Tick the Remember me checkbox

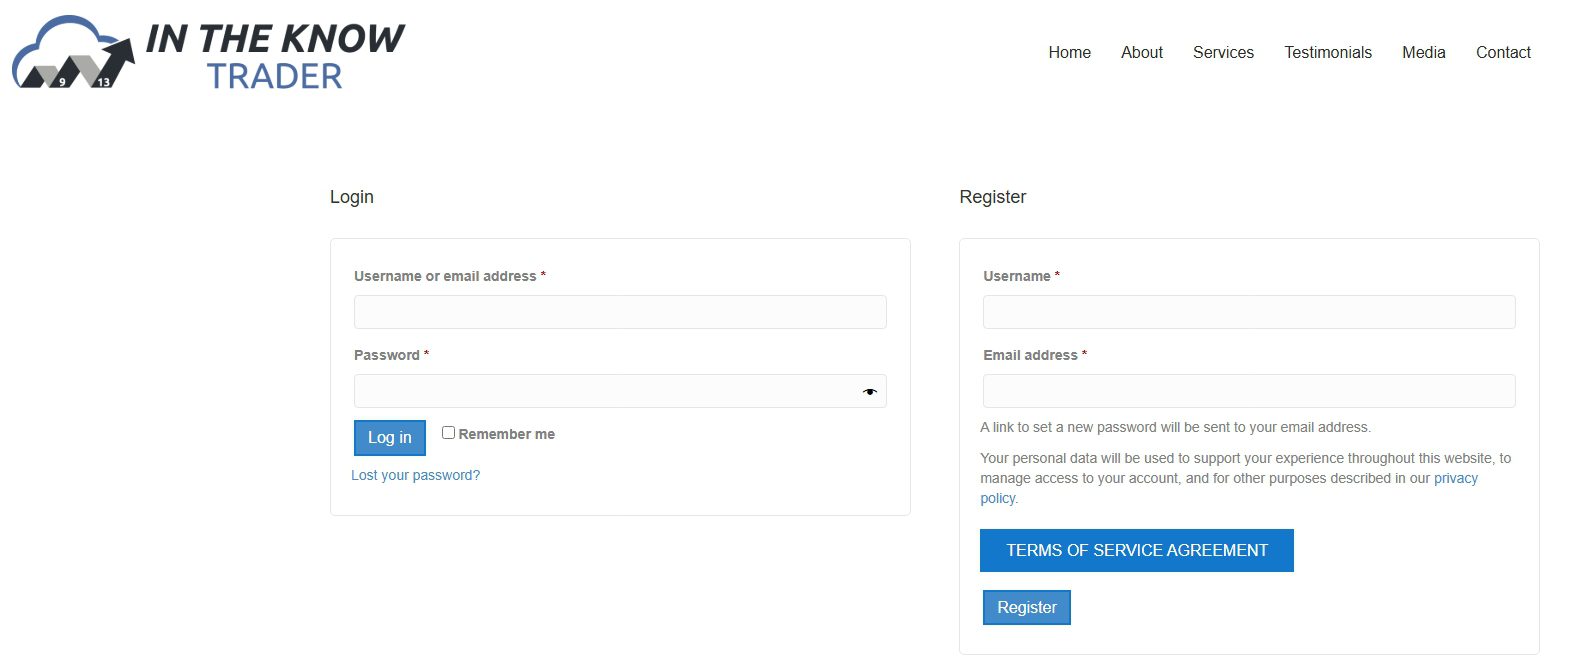[448, 433]
